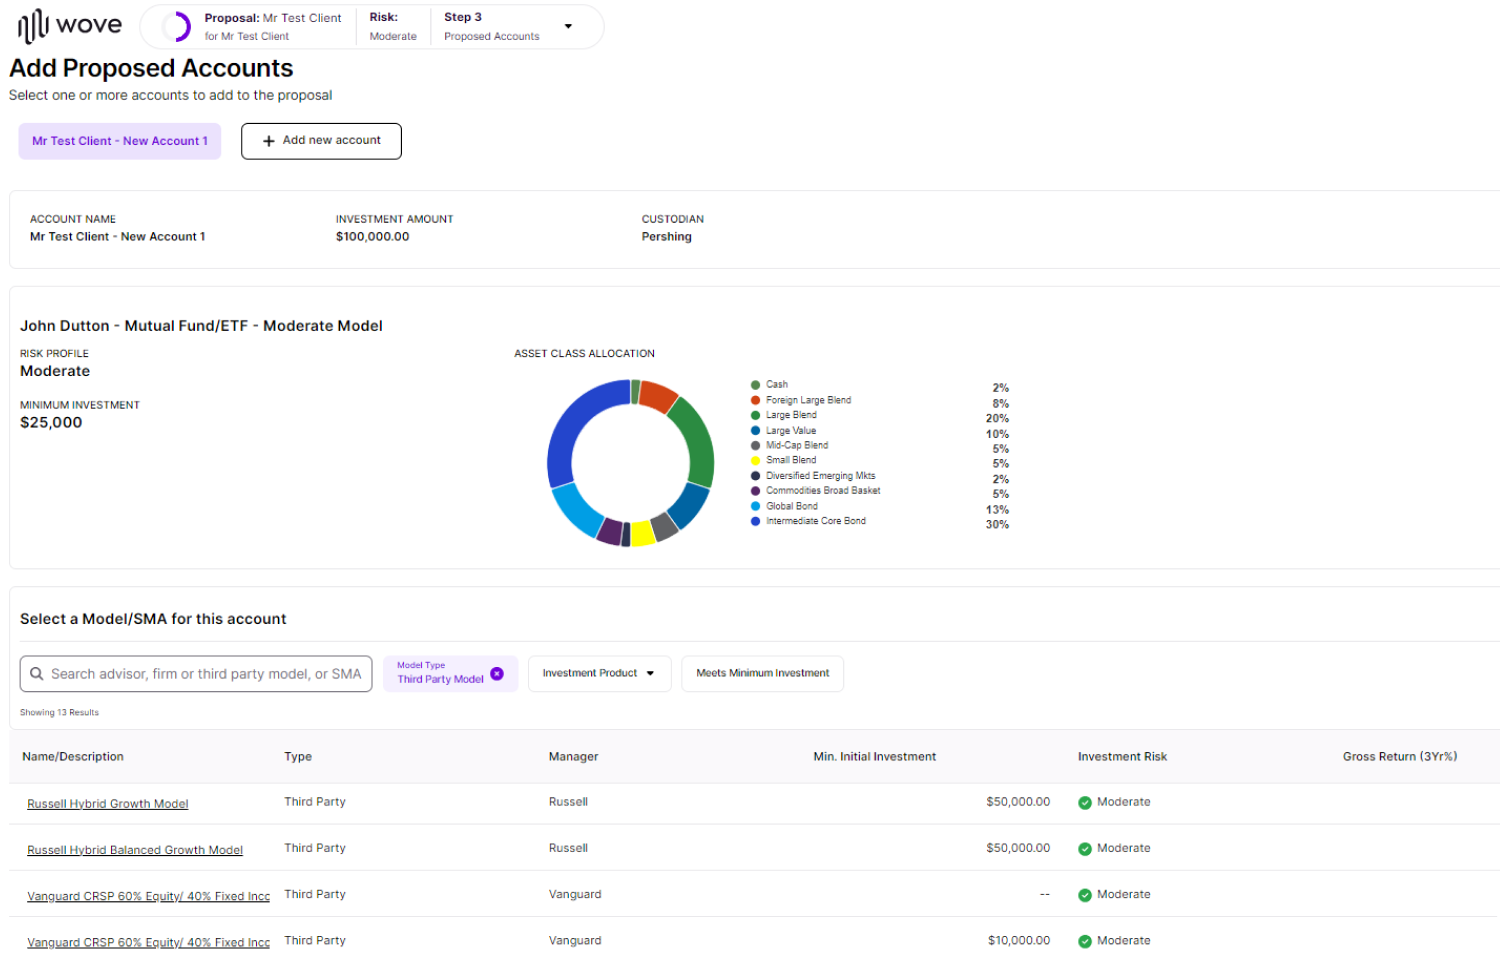This screenshot has width=1500, height=958.
Task: Click the Diversified Emerging Mkts legend dot
Action: (756, 476)
